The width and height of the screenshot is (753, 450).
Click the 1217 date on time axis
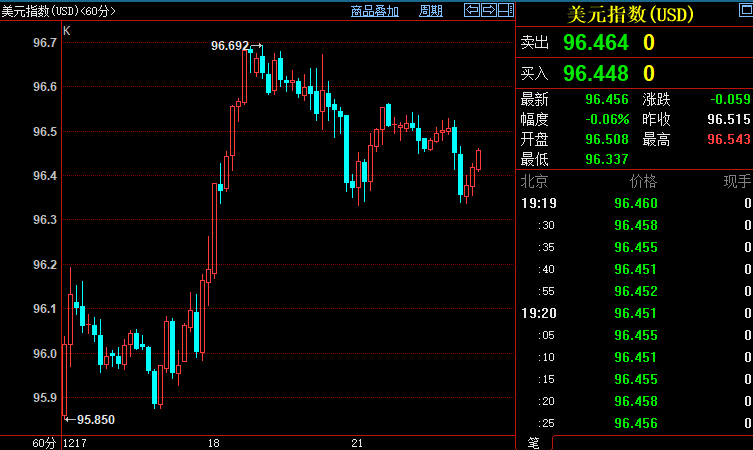(76, 442)
